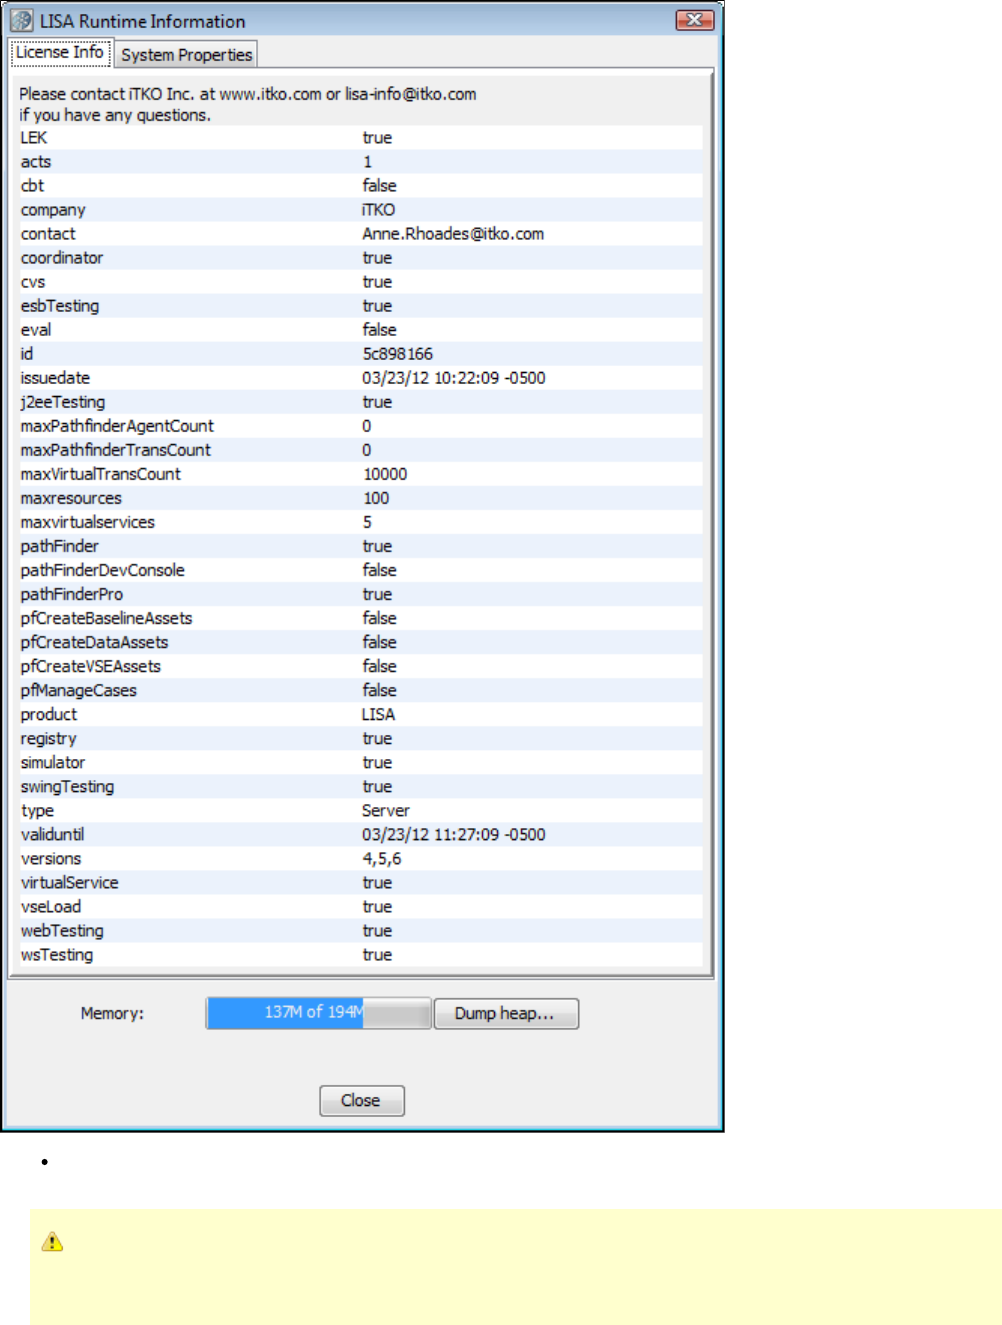1002x1325 pixels.
Task: Click the warning triangle icon in note box
Action: (52, 1242)
